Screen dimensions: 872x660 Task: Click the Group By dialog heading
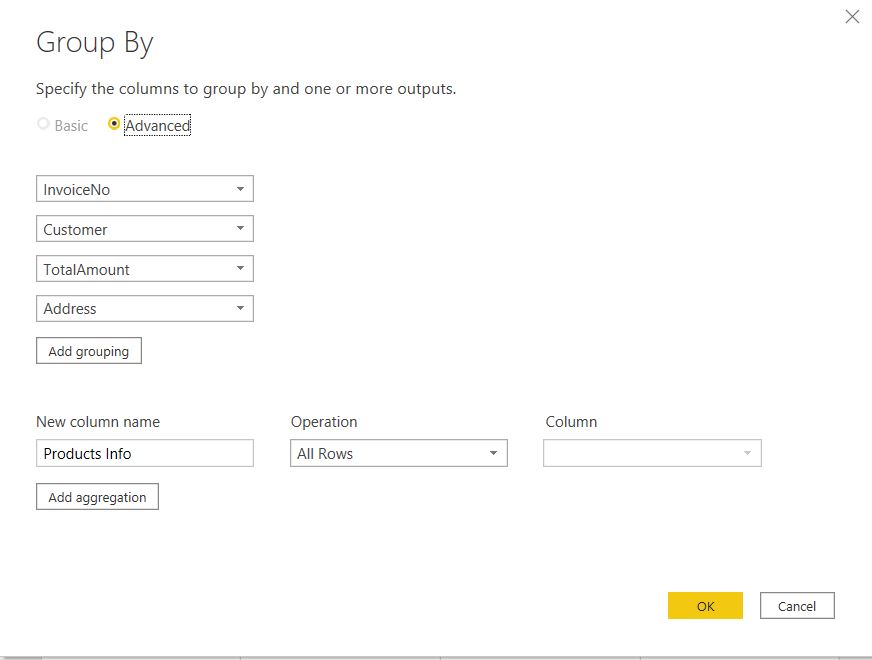tap(95, 43)
